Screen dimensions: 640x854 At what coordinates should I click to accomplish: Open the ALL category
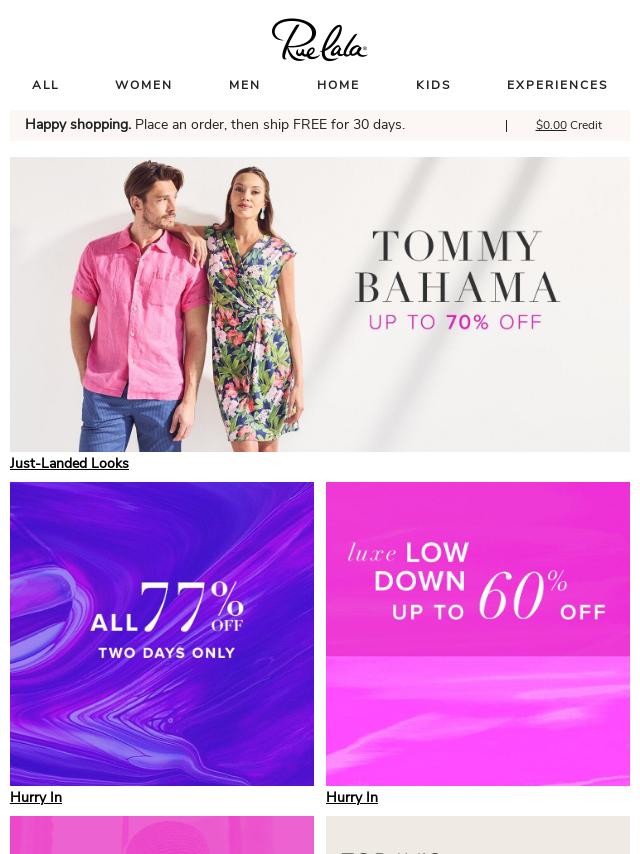(45, 85)
